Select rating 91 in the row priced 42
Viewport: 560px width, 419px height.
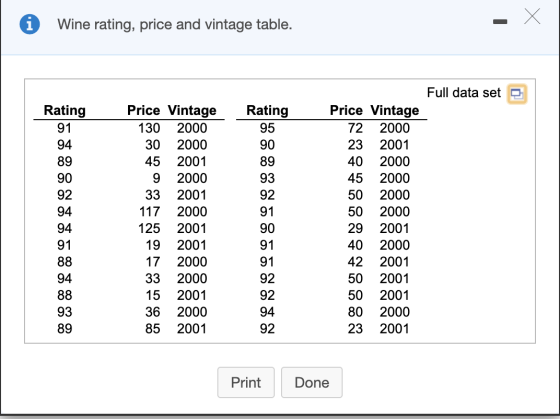pos(267,262)
